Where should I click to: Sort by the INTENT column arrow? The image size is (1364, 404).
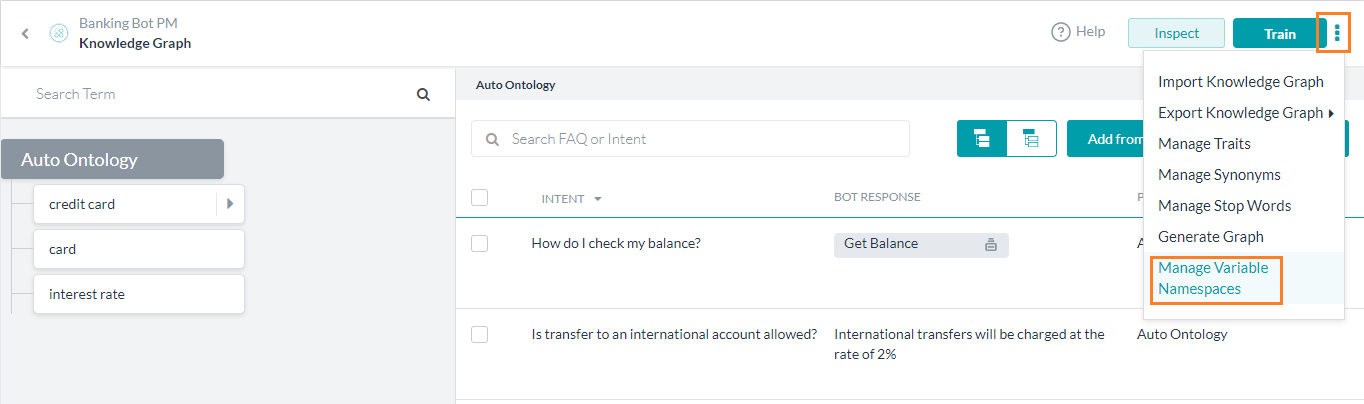598,199
